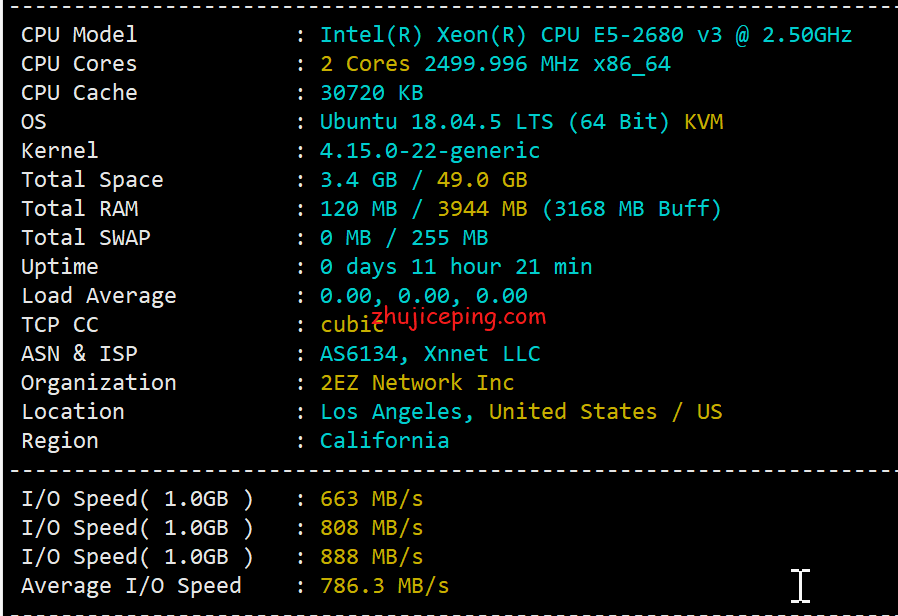This screenshot has height=616, width=898.
Task: Click the kernel version 4.15.0-22-generic
Action: (x=430, y=151)
